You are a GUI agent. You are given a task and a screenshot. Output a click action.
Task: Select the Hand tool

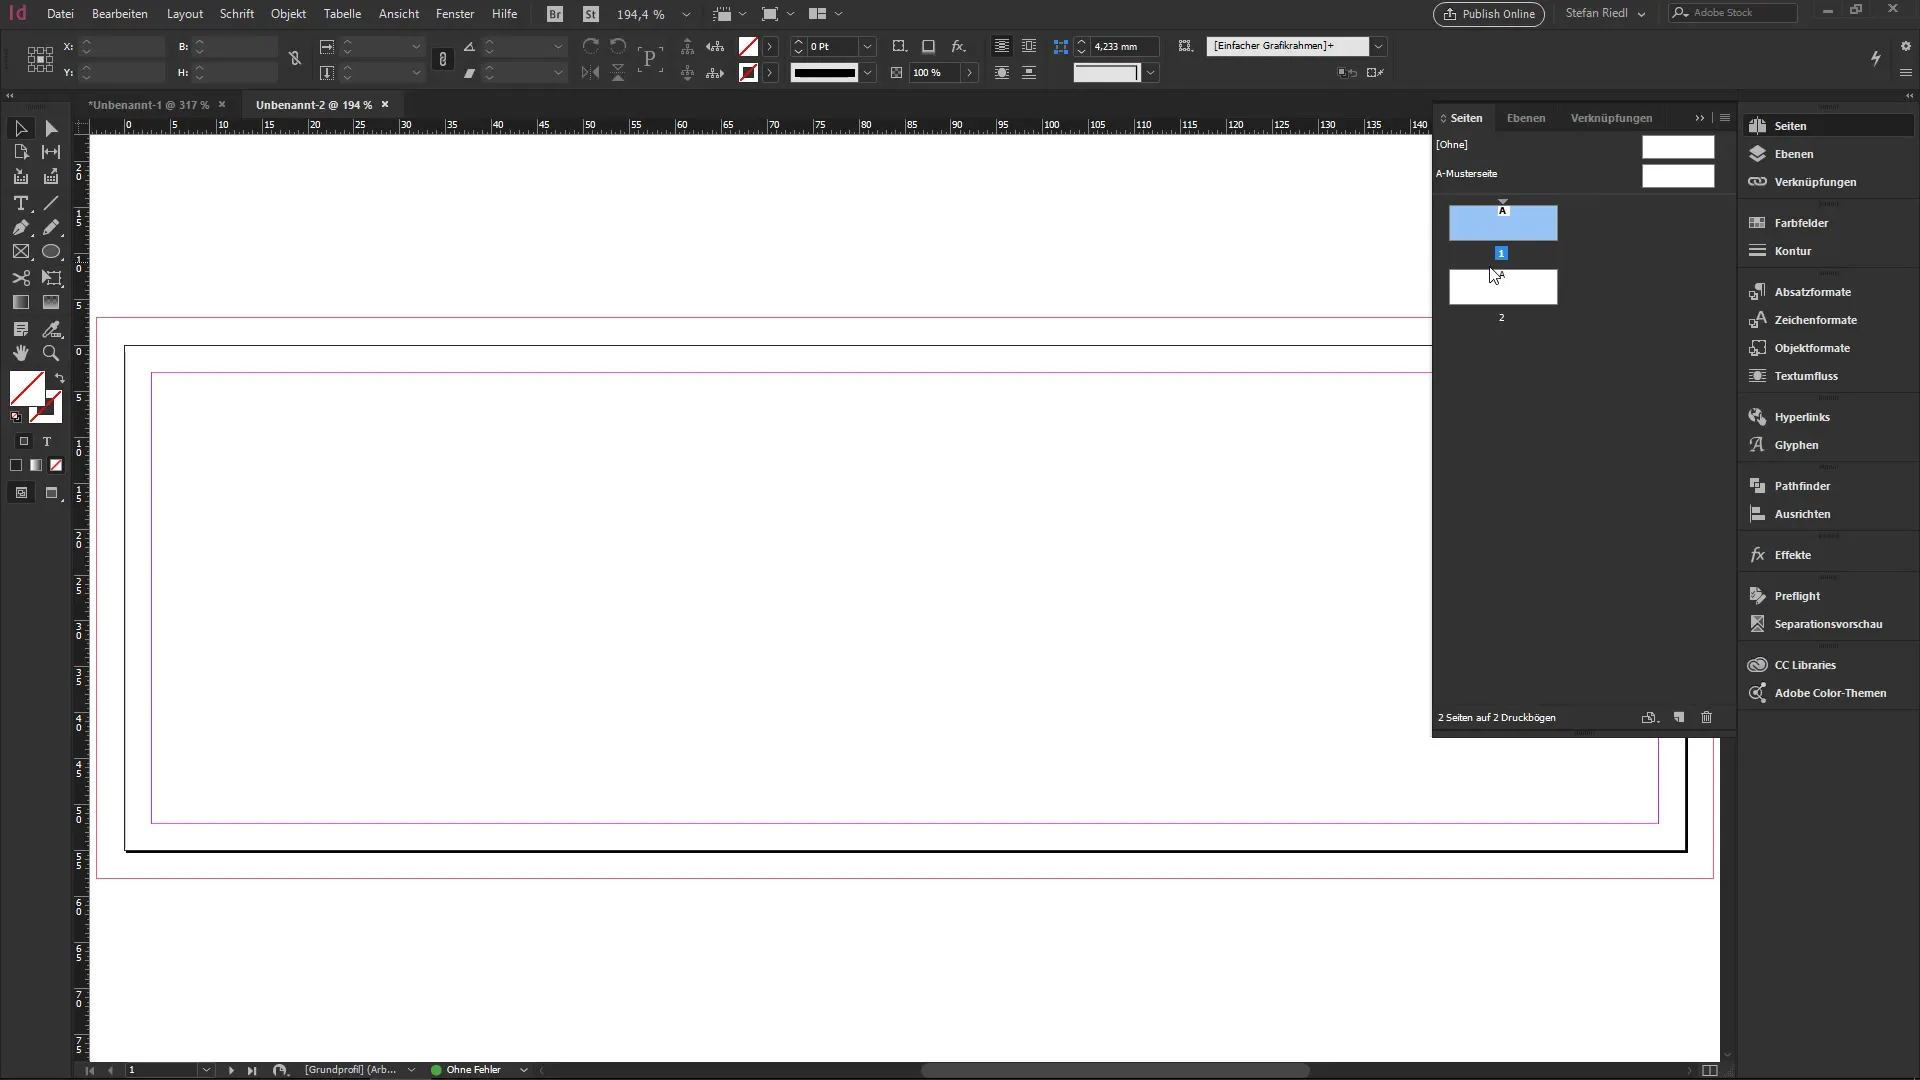pos(20,353)
